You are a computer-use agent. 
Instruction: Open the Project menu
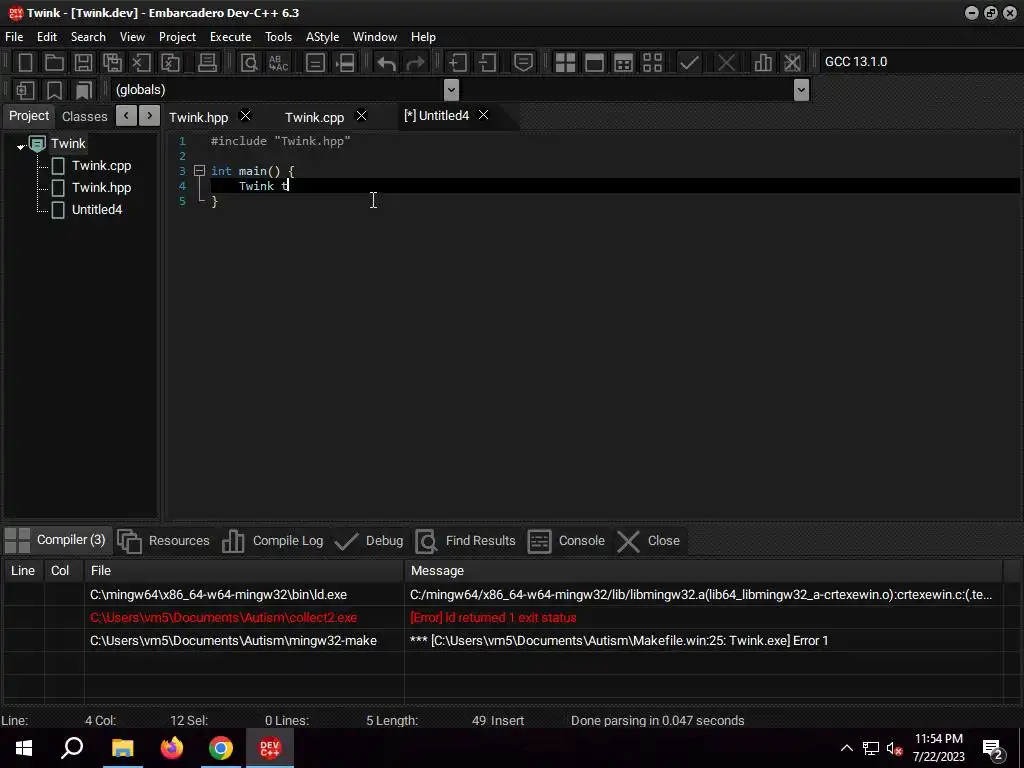tap(177, 37)
